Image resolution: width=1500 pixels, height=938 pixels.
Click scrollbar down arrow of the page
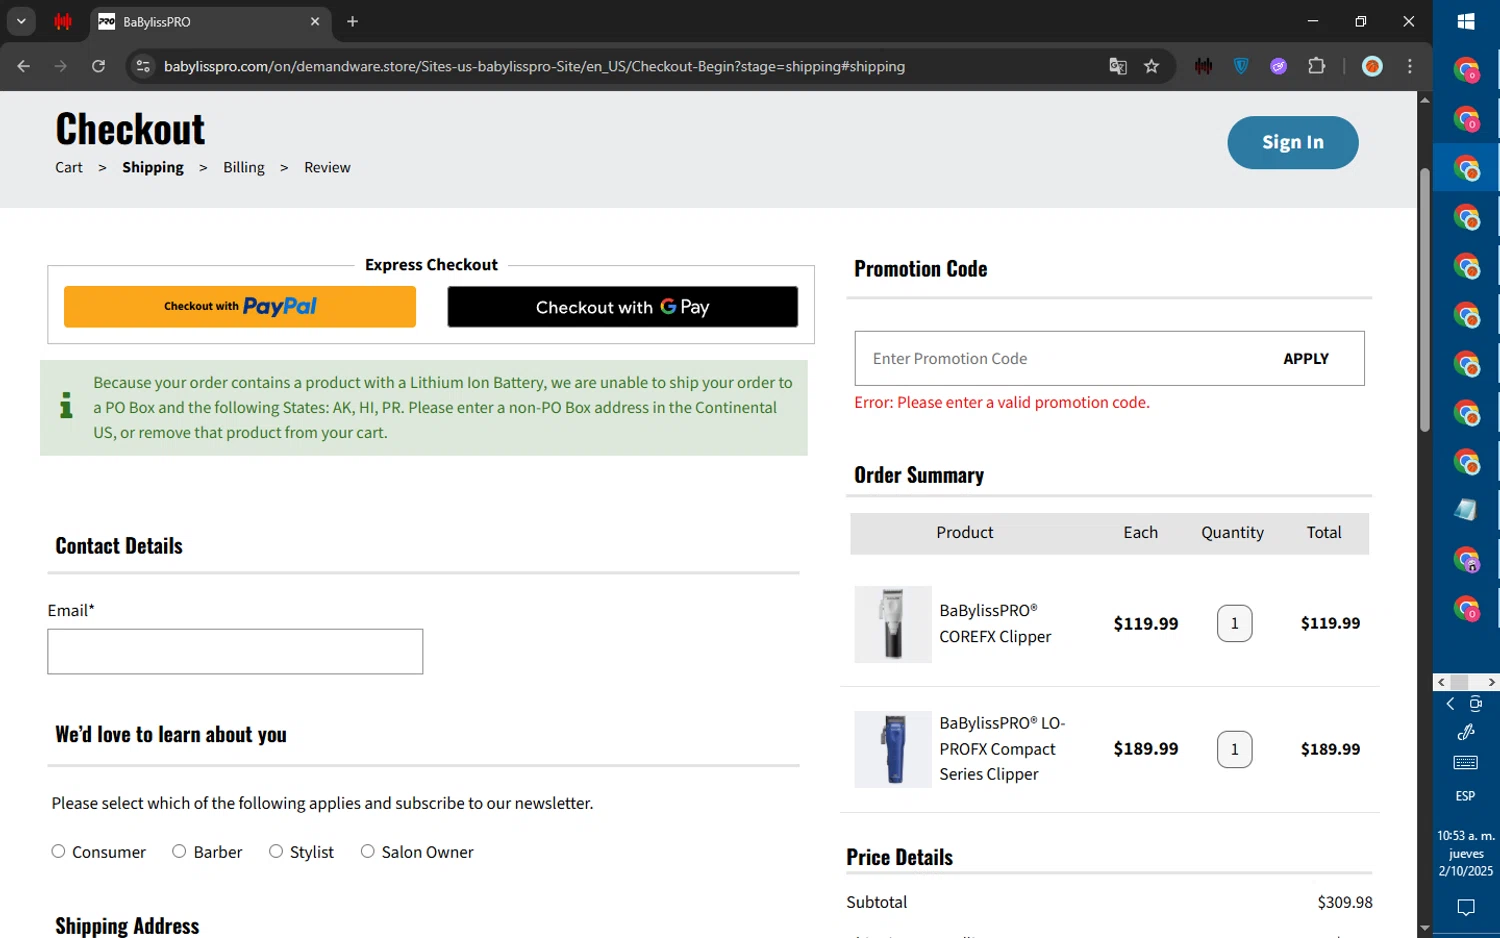1424,929
